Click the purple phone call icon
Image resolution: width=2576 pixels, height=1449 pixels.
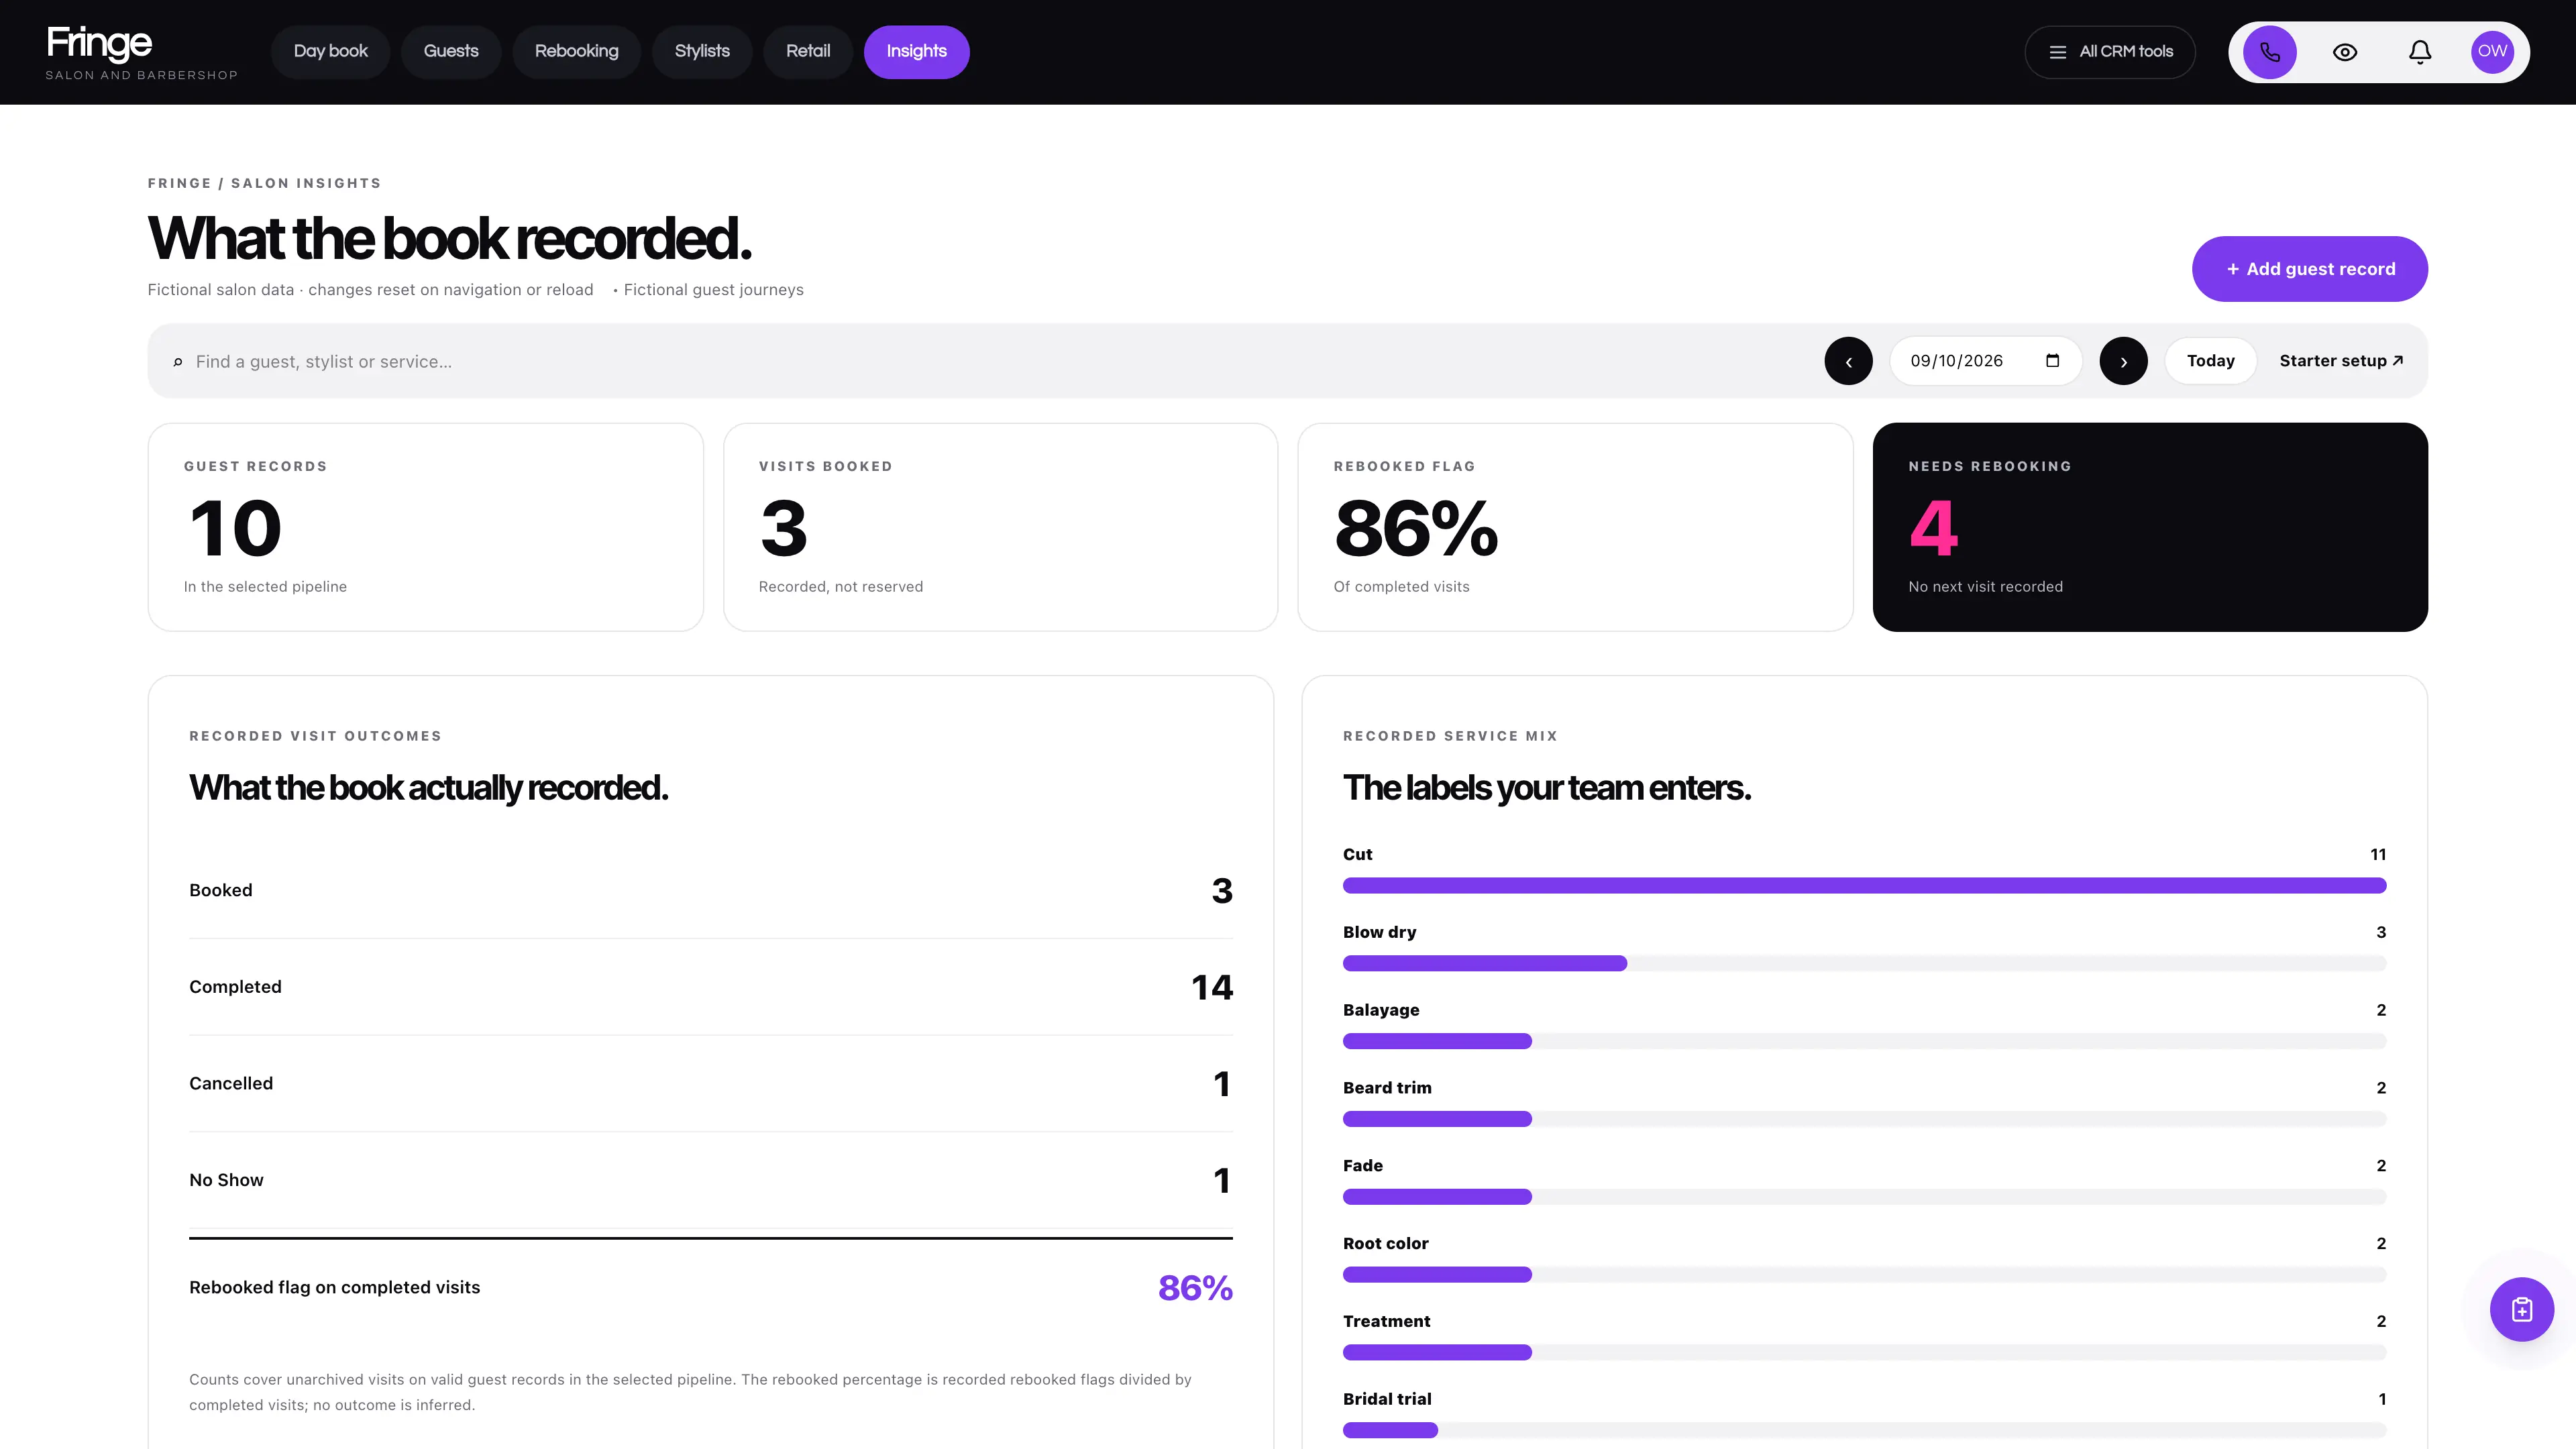pos(2269,52)
